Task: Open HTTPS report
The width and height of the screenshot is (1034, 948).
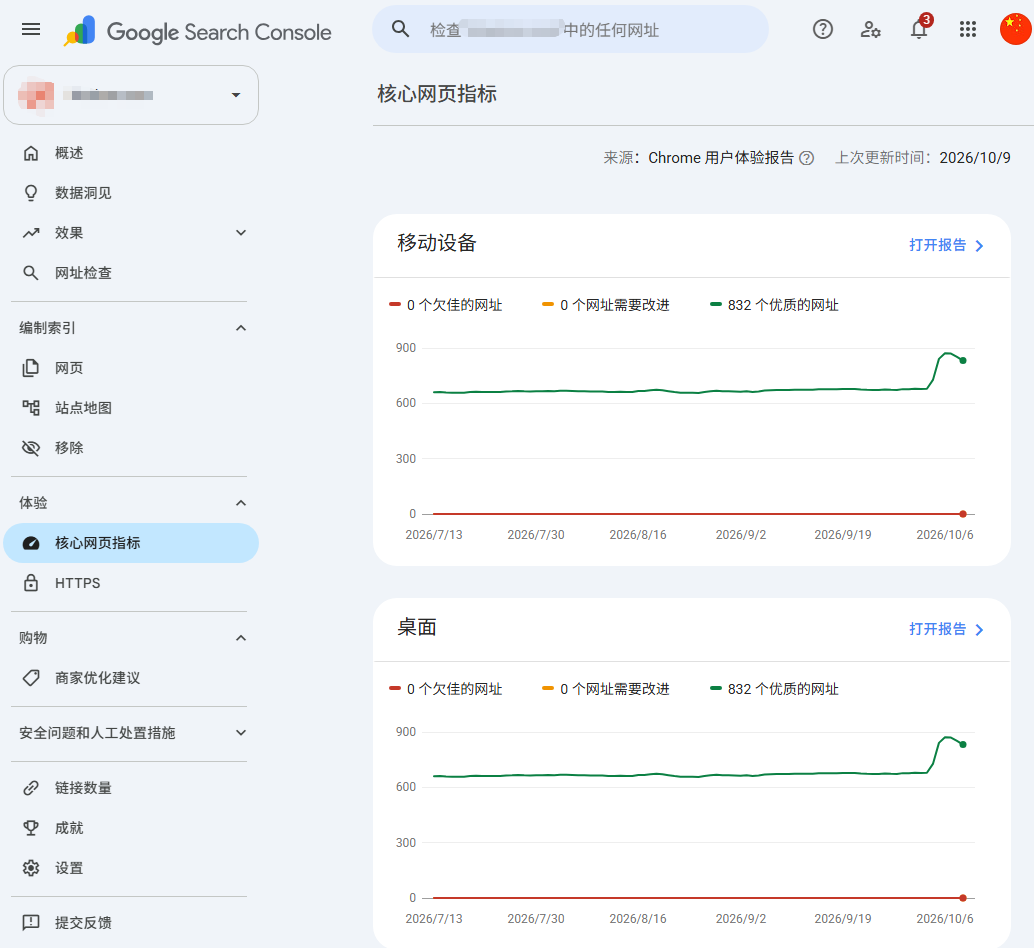Action: (131, 583)
